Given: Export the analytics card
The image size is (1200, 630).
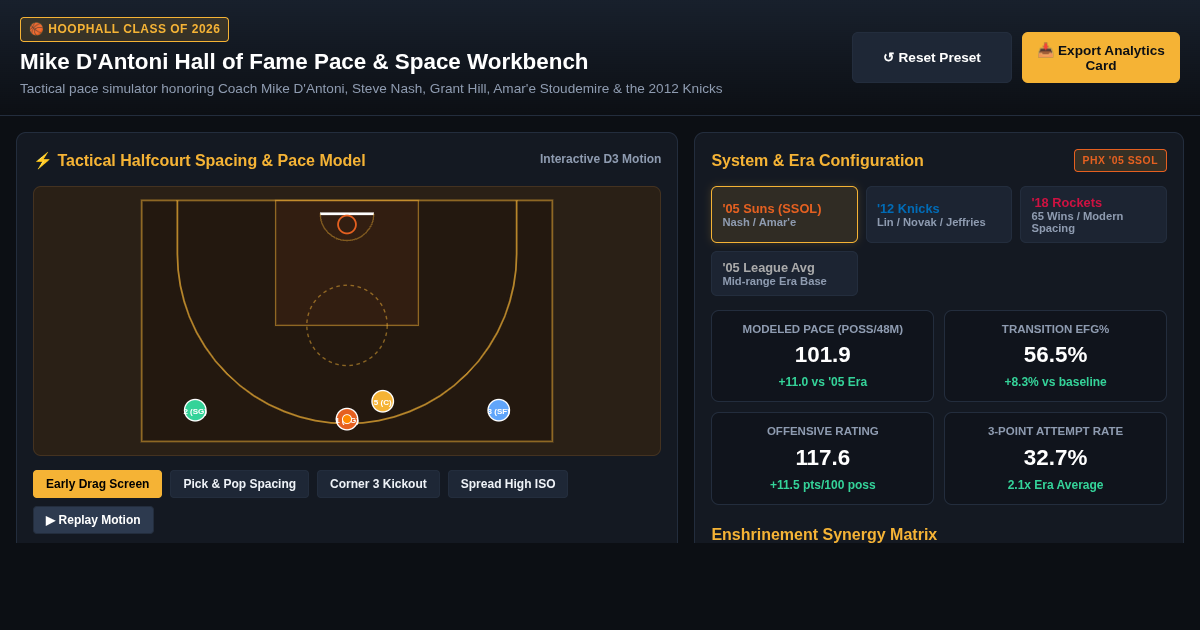Looking at the screenshot, I should (1101, 57).
